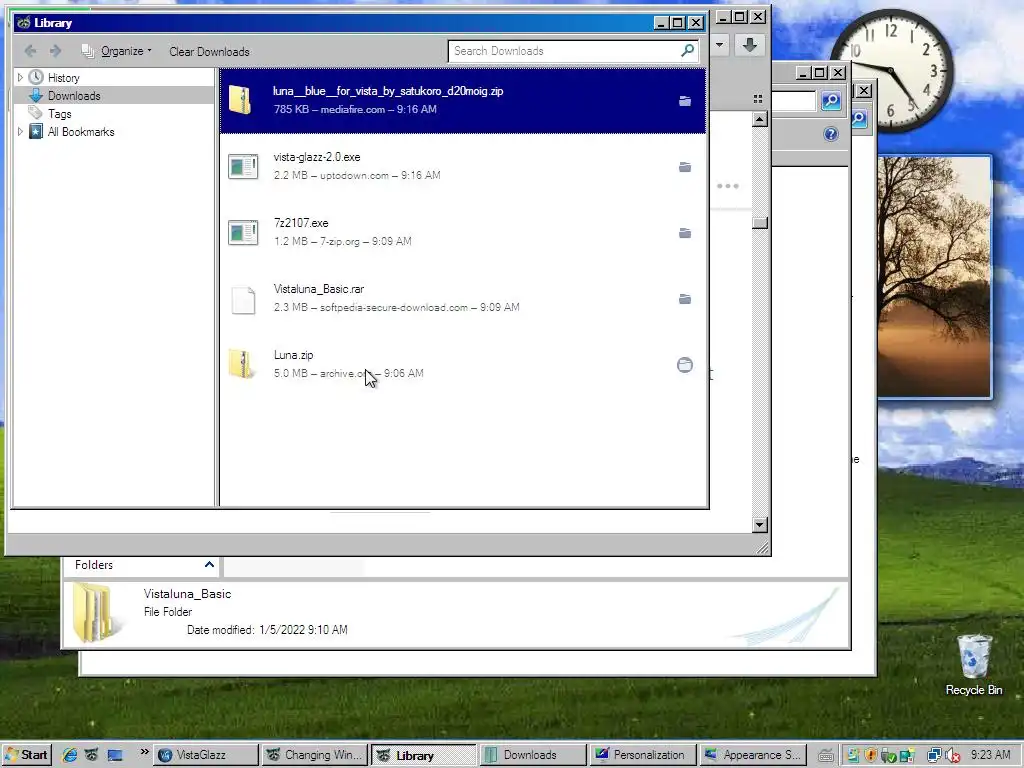Select Tags in the Library sidebar

59,114
